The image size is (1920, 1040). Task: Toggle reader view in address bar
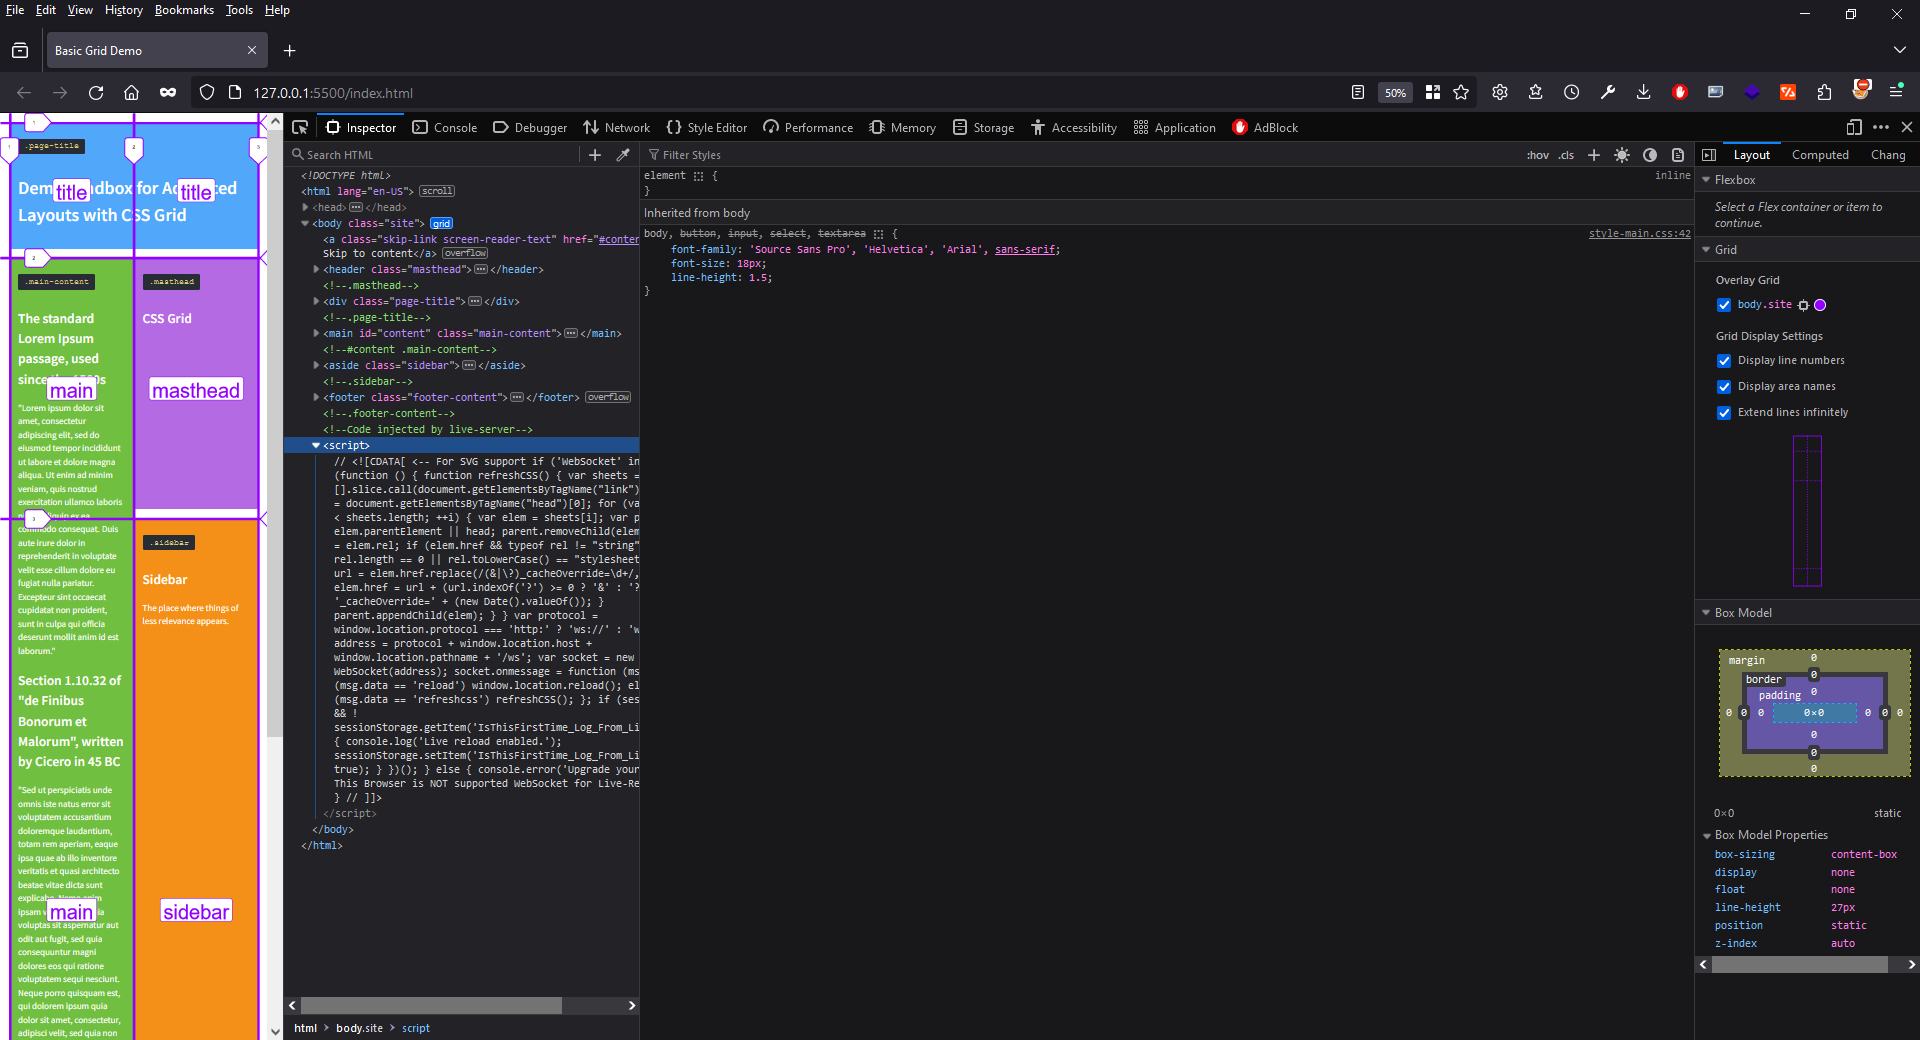click(x=1357, y=92)
